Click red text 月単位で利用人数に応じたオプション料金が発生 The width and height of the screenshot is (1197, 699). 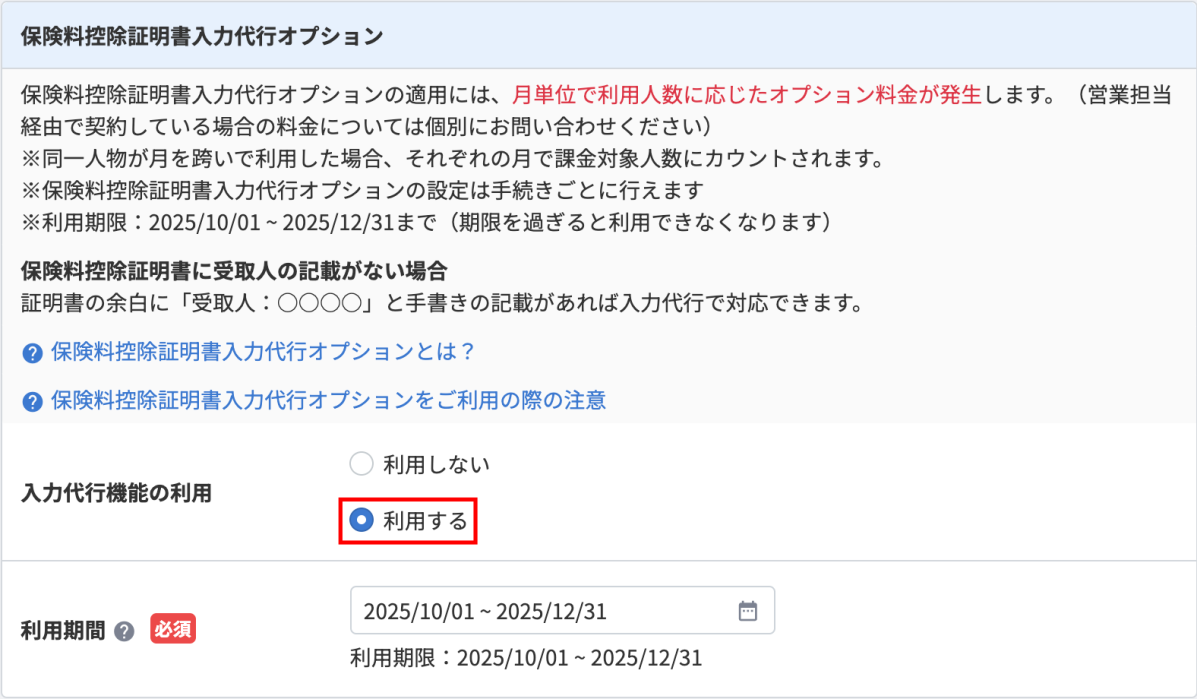(747, 95)
